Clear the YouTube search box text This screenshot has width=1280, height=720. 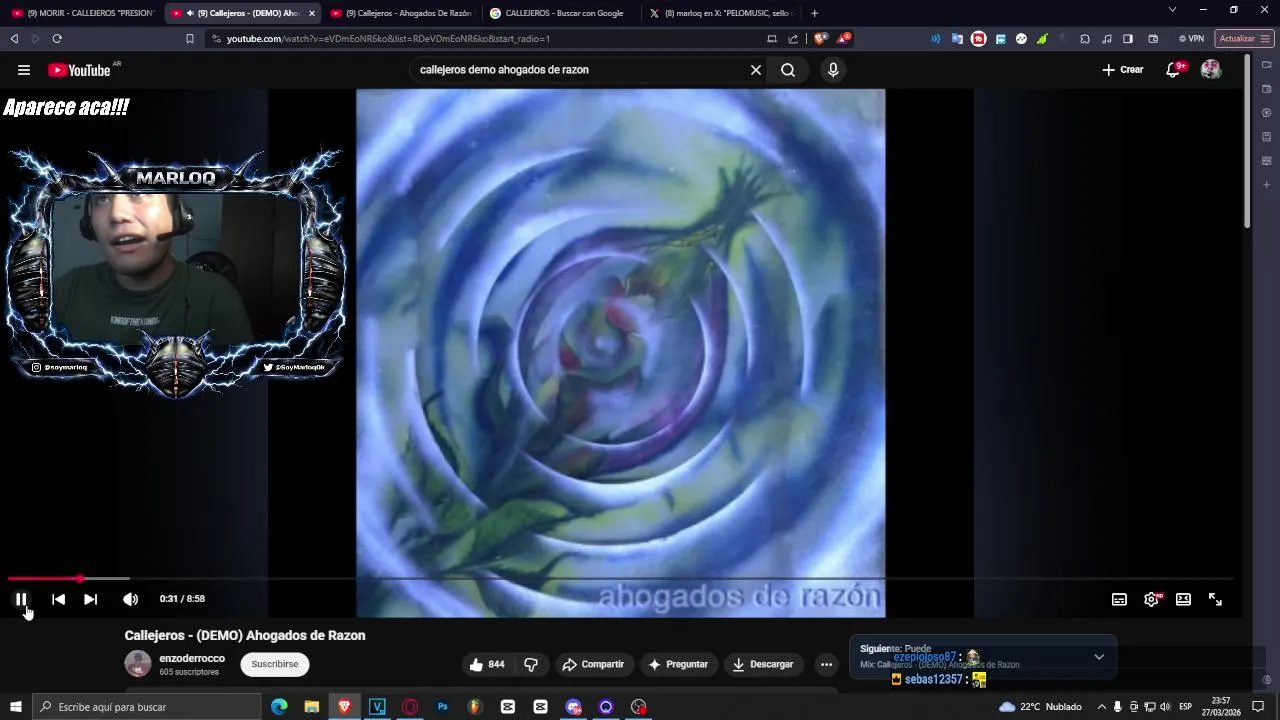[x=756, y=70]
